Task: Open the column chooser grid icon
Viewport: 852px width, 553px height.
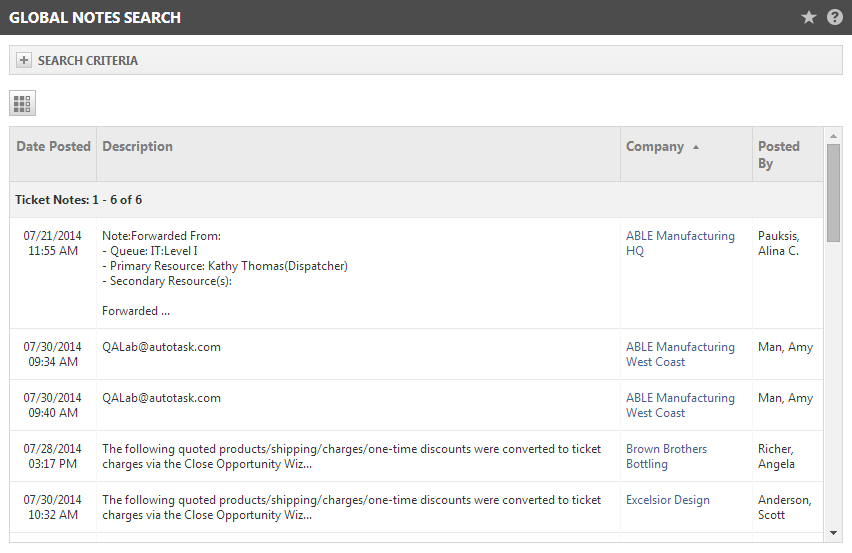Action: [22, 103]
